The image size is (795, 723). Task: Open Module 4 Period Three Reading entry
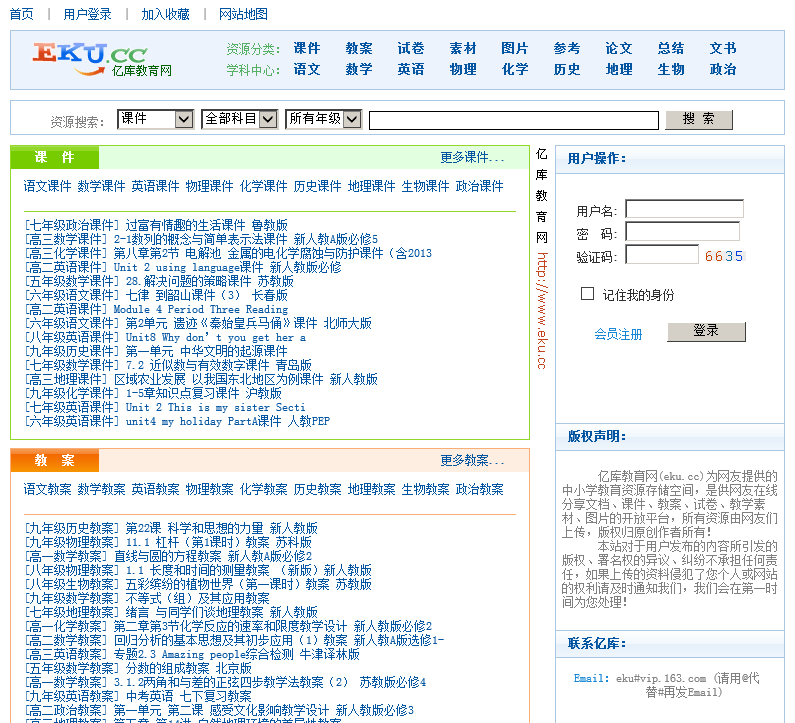point(201,309)
